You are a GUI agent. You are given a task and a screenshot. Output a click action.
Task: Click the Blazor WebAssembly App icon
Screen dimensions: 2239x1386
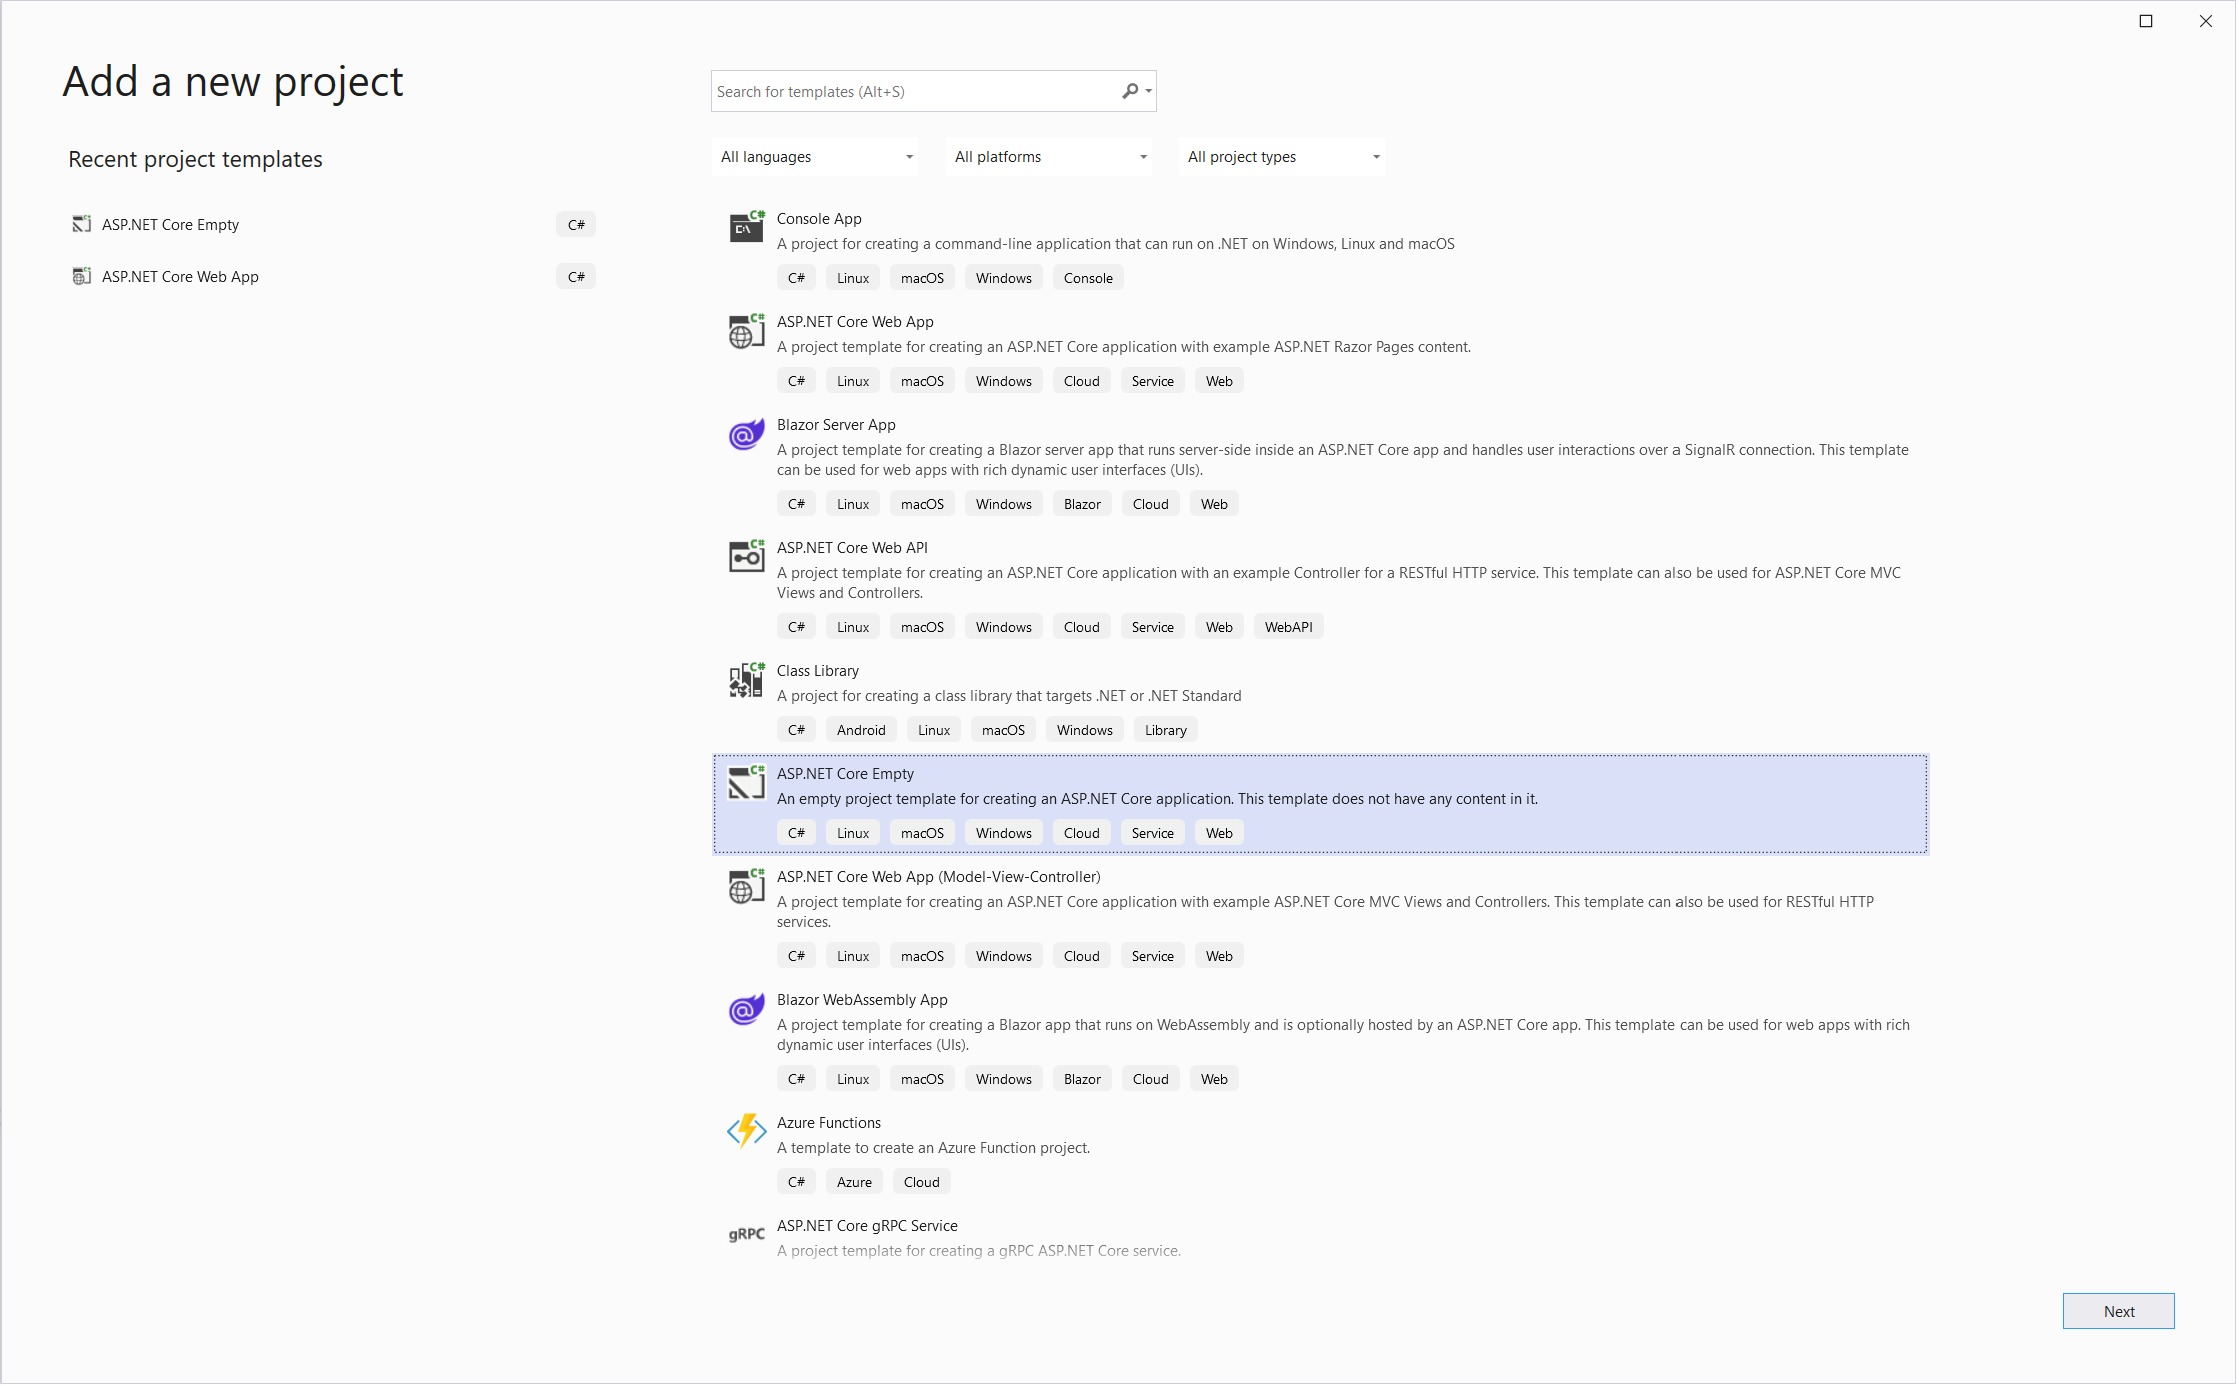[x=746, y=1009]
